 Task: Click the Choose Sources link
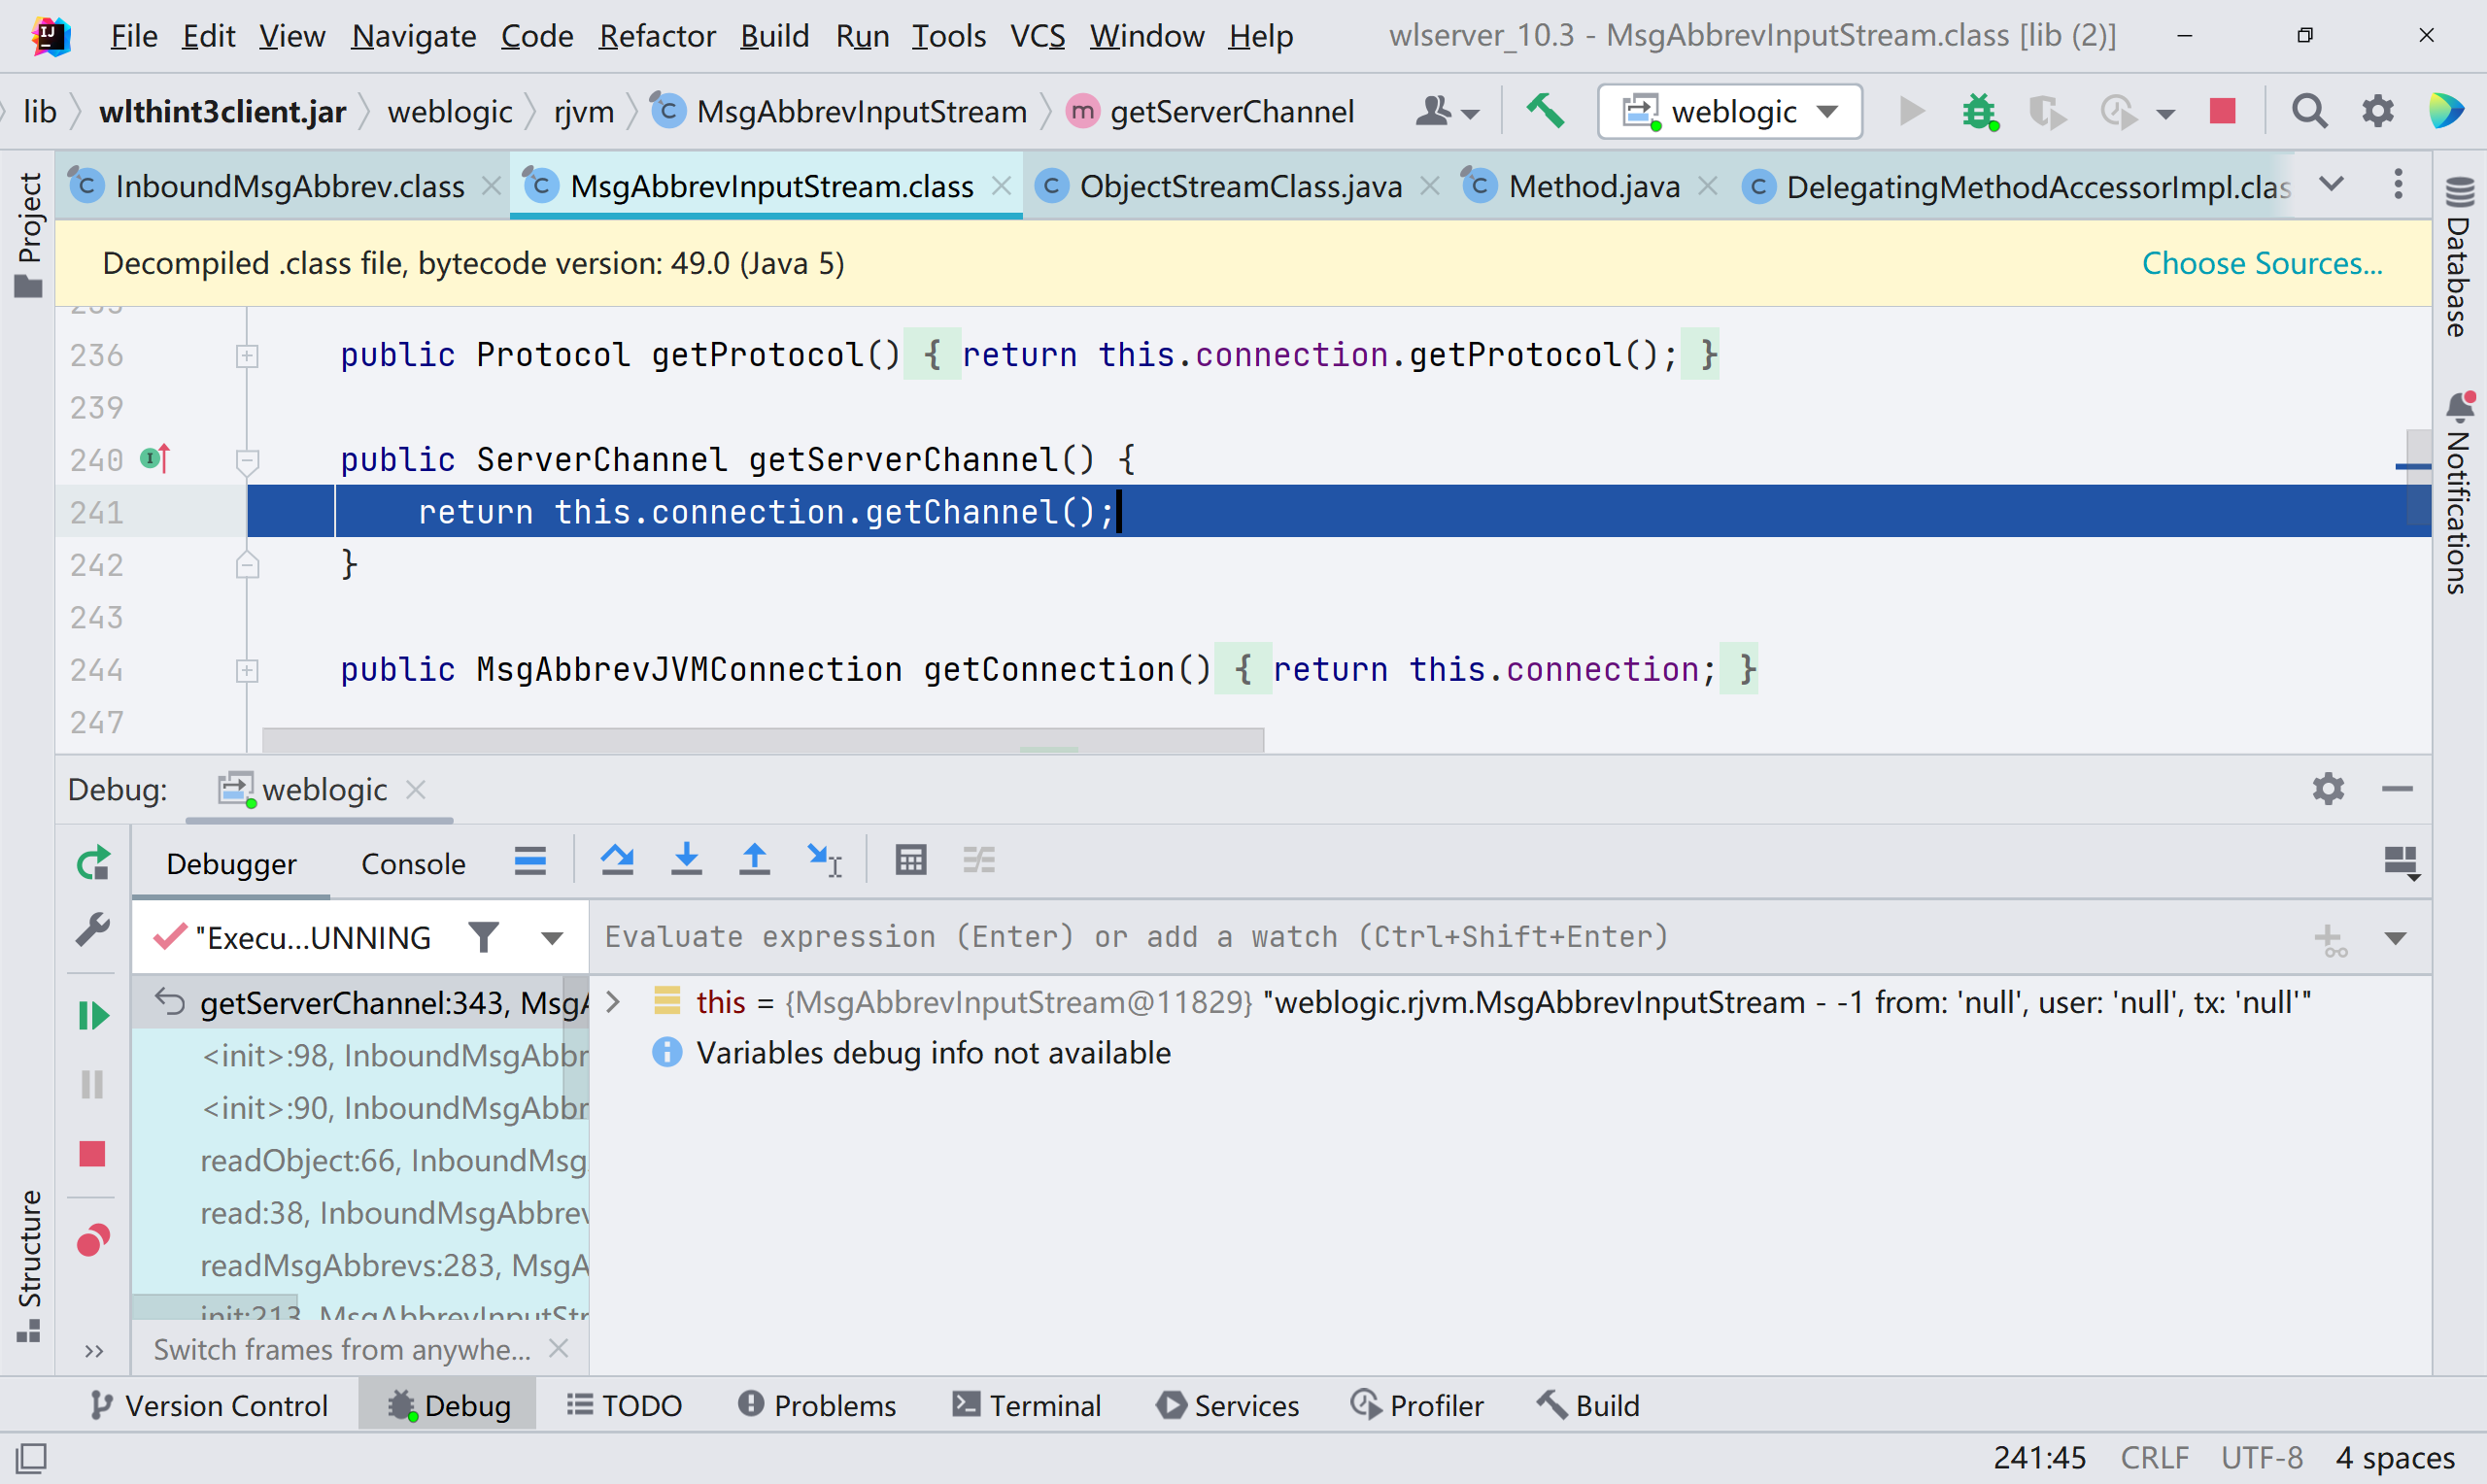click(2261, 263)
